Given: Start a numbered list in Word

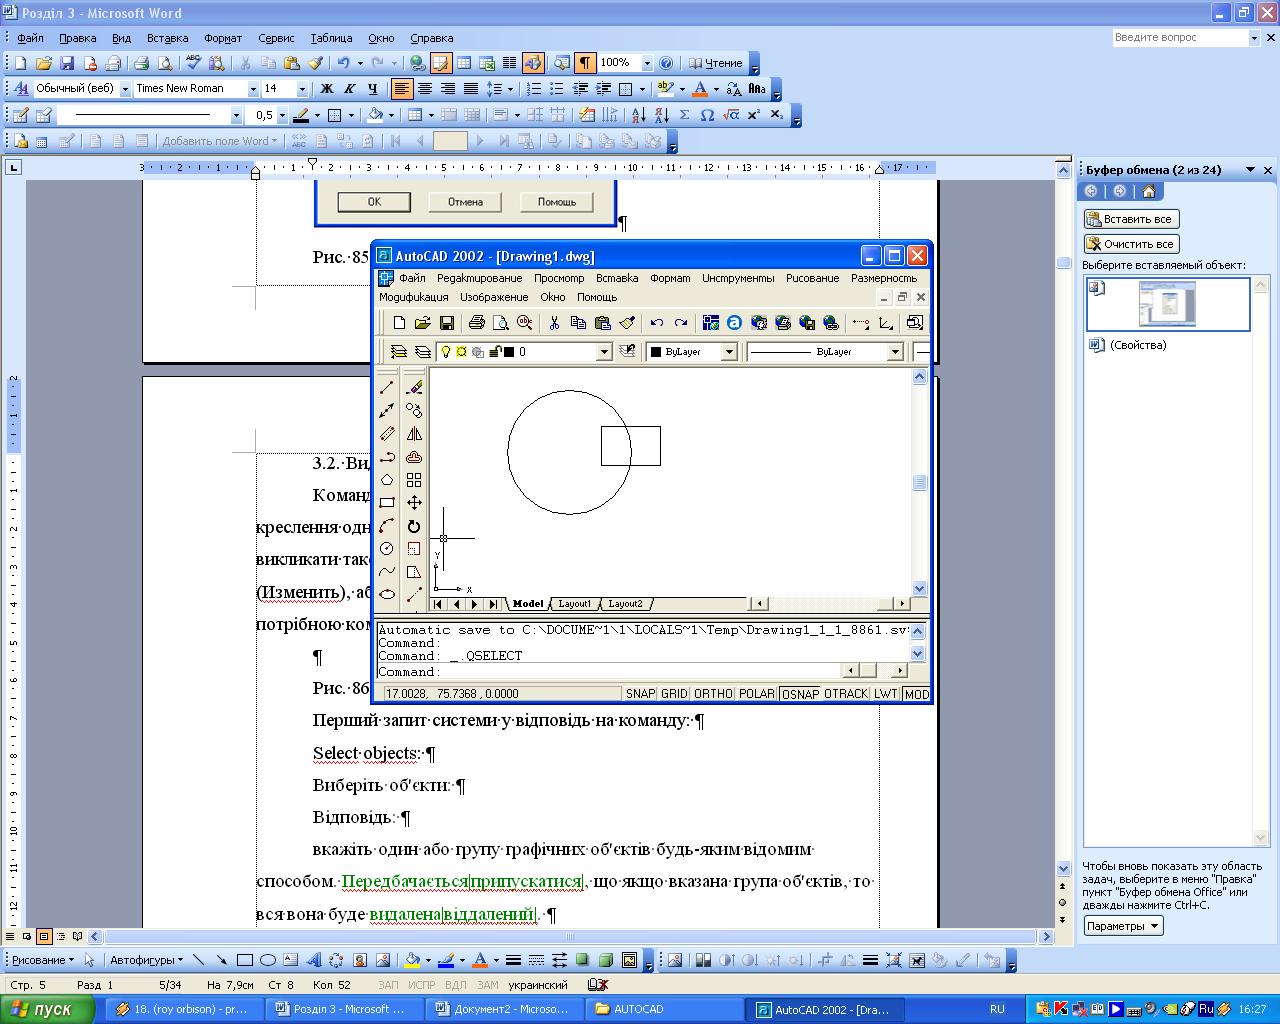Looking at the screenshot, I should (534, 89).
